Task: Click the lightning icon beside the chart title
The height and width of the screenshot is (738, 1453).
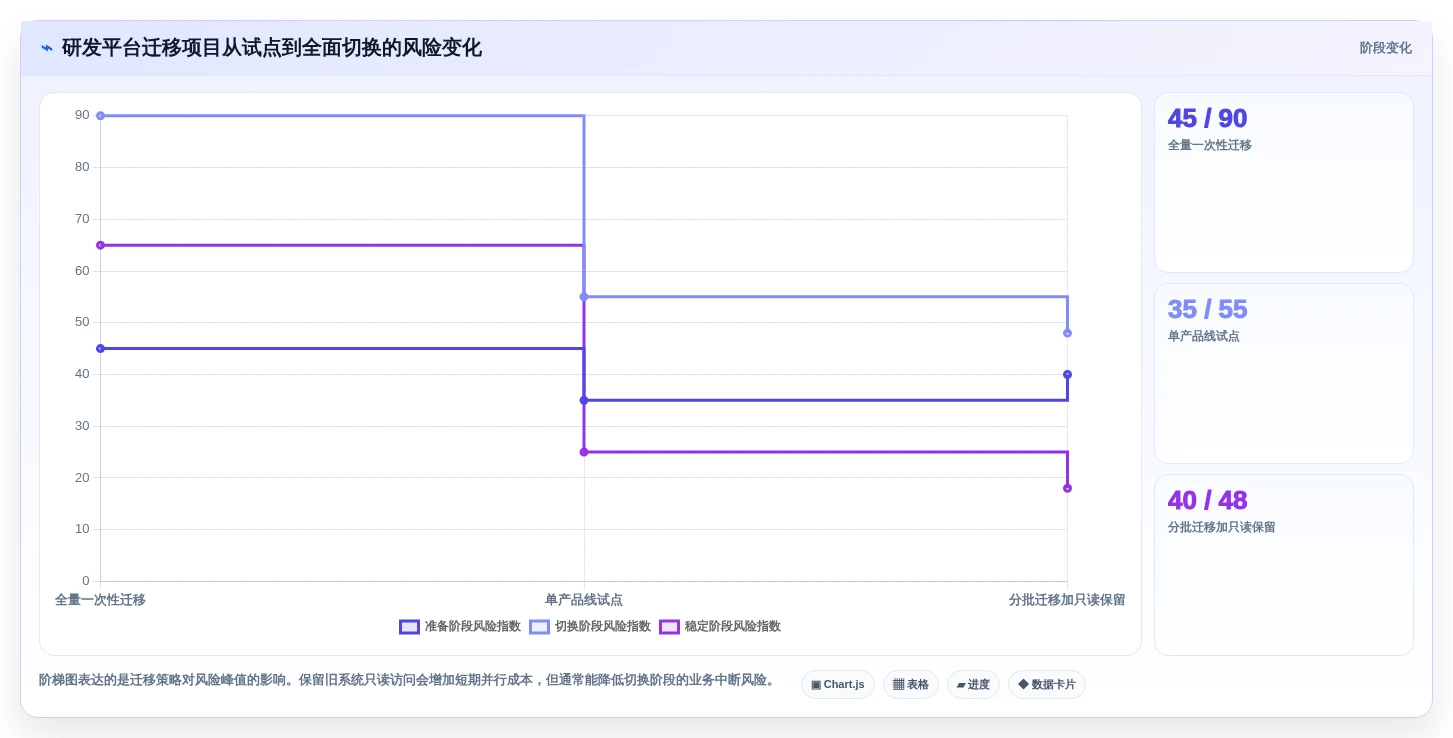Action: tap(47, 48)
